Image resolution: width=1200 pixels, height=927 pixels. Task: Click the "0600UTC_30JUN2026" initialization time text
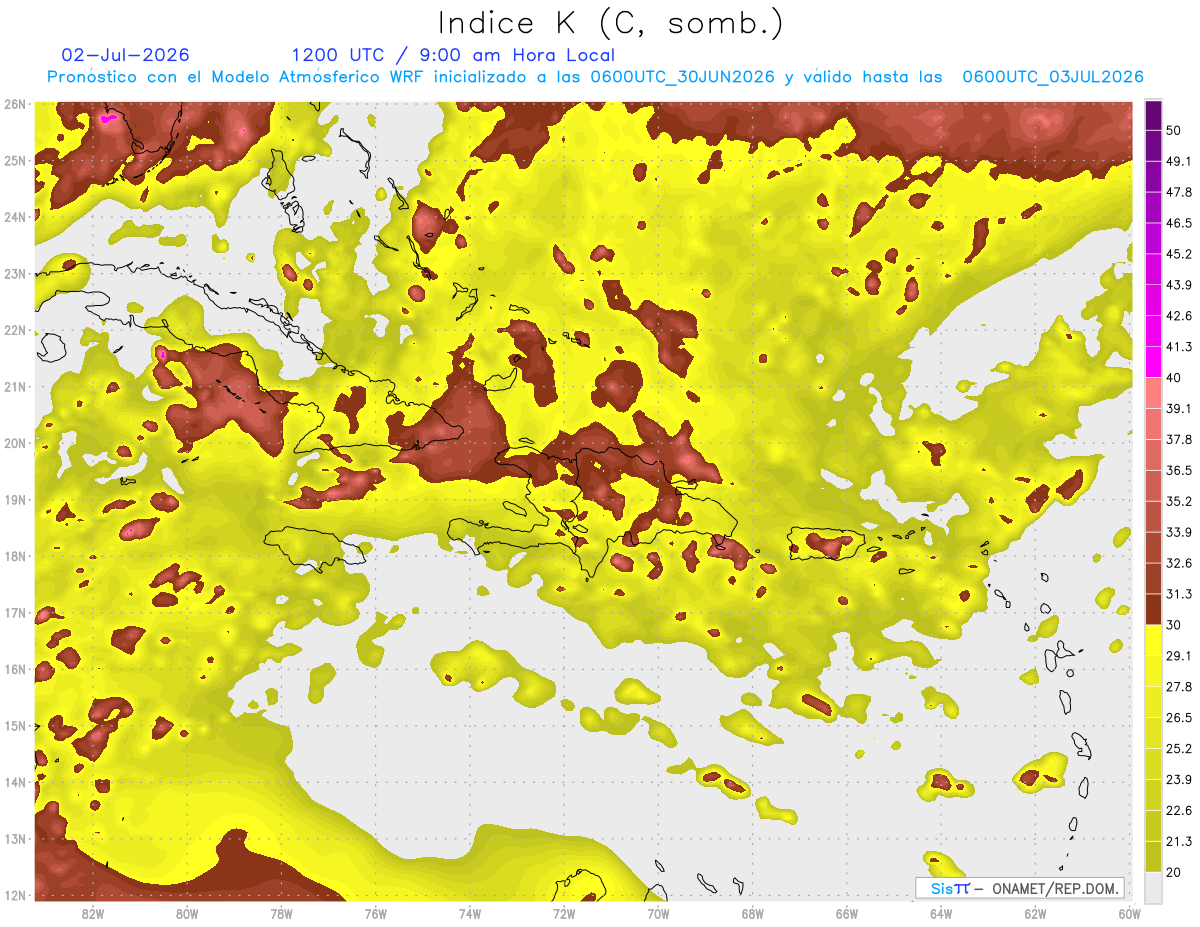(682, 77)
